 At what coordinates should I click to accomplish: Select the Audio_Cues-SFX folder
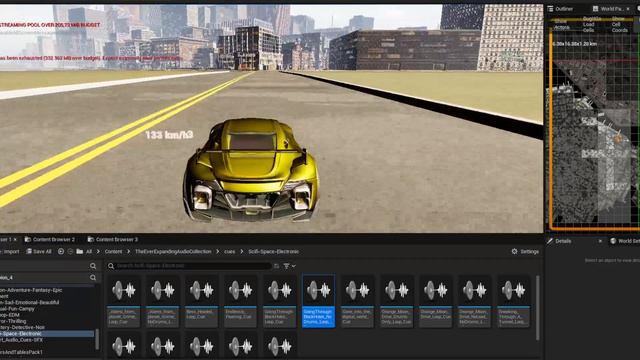[x=22, y=340]
